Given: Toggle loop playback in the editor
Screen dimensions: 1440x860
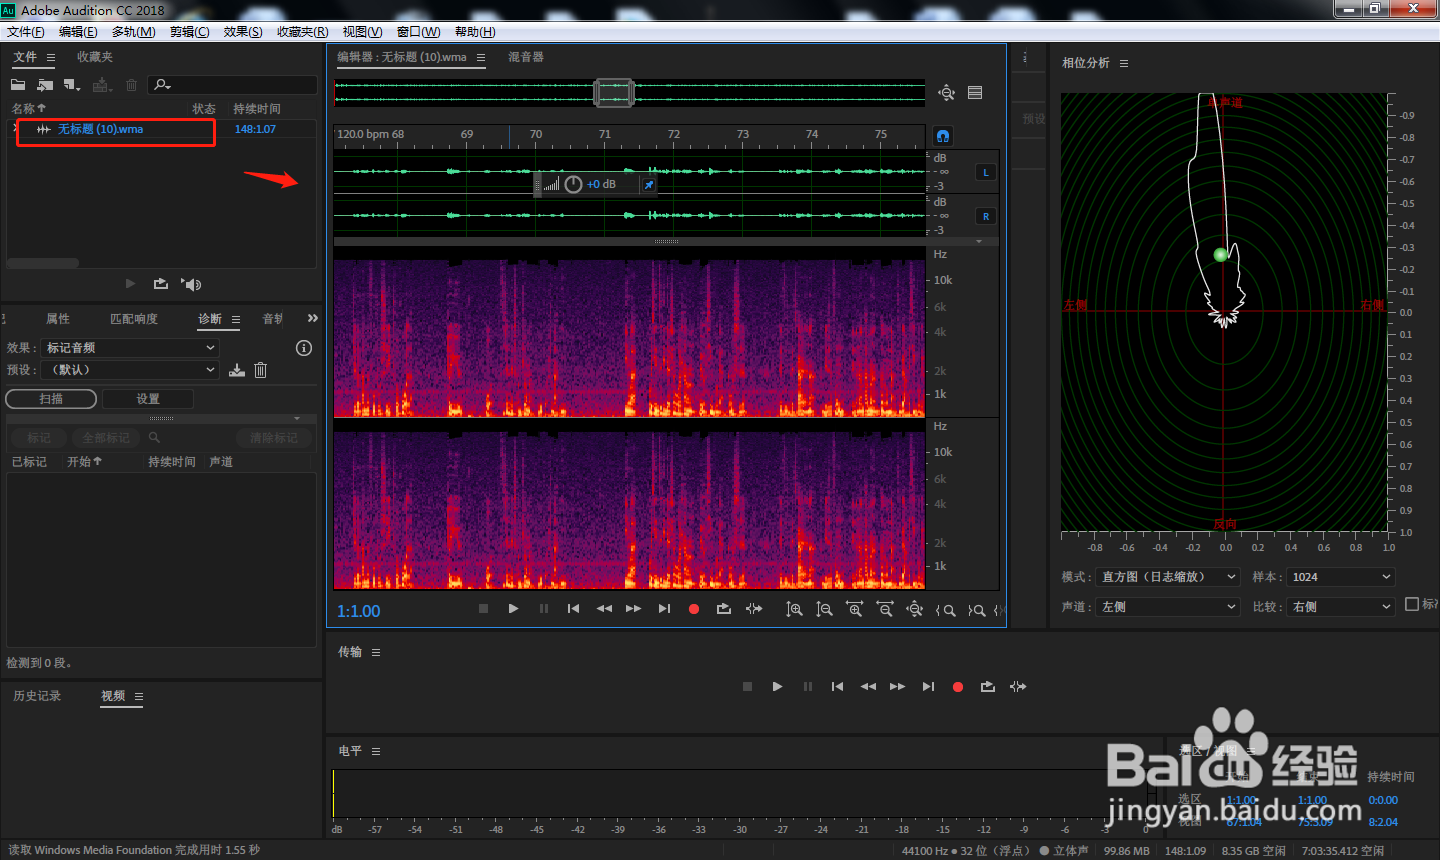Looking at the screenshot, I should (x=724, y=609).
